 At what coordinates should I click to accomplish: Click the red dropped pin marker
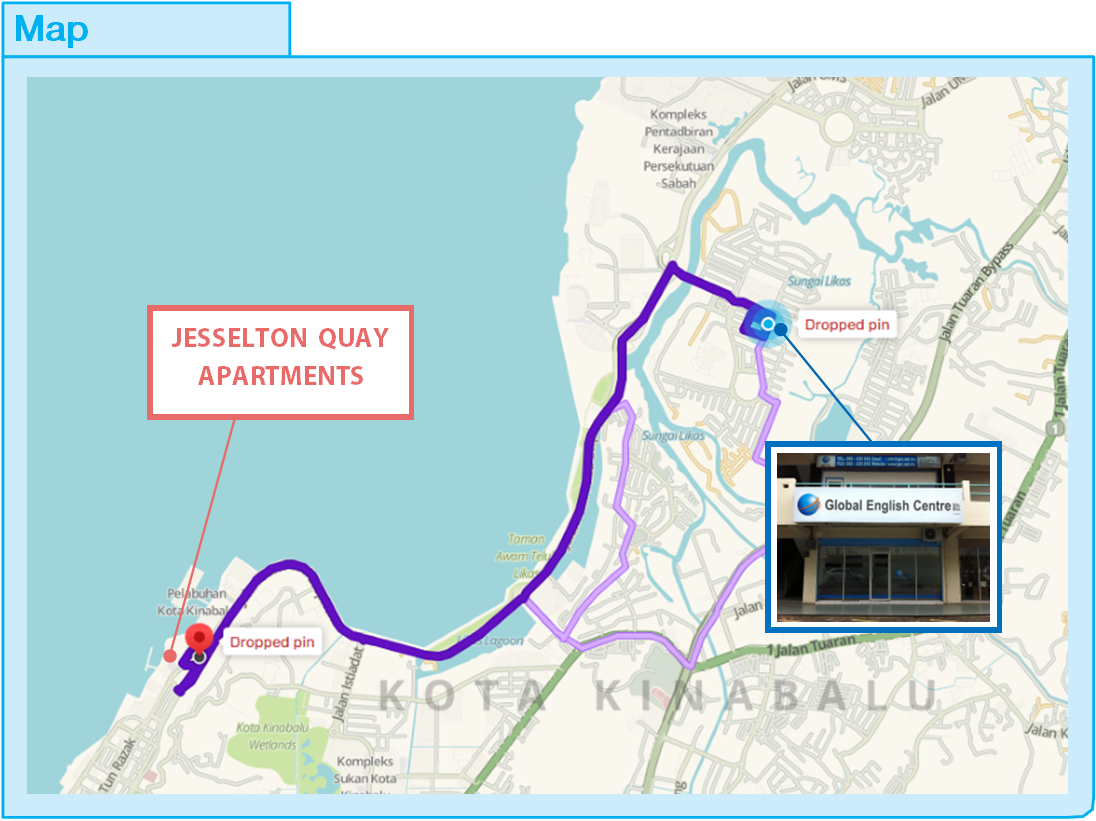click(x=200, y=639)
